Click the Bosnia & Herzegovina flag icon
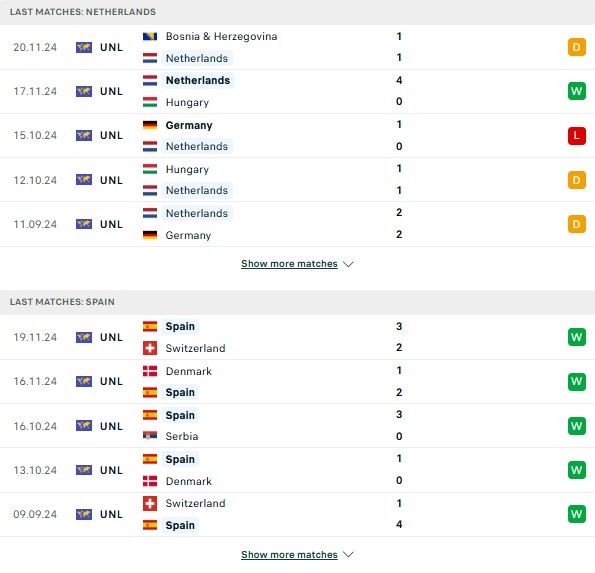The width and height of the screenshot is (595, 573). pyautogui.click(x=150, y=36)
